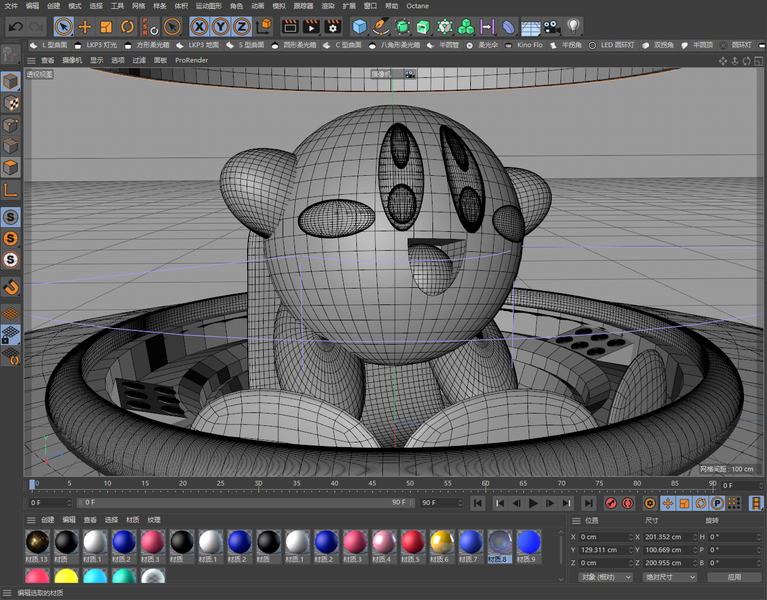
Task: Switch to Texture mode
Action: (10, 103)
